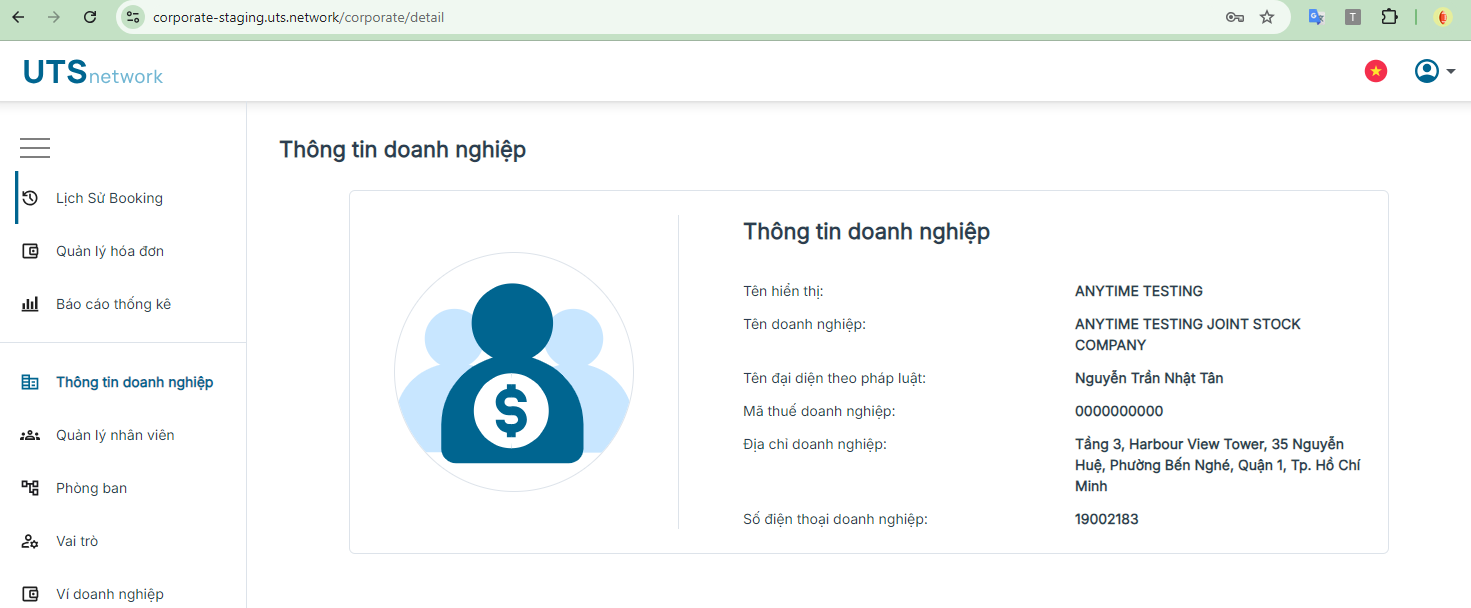Click the Phòng ban hierarchy icon

point(30,488)
